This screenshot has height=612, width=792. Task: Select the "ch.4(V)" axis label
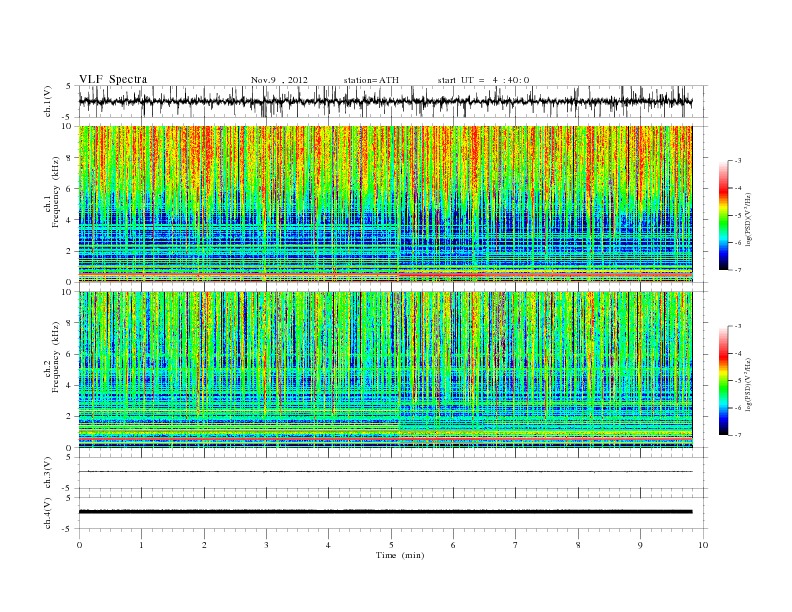pos(48,513)
